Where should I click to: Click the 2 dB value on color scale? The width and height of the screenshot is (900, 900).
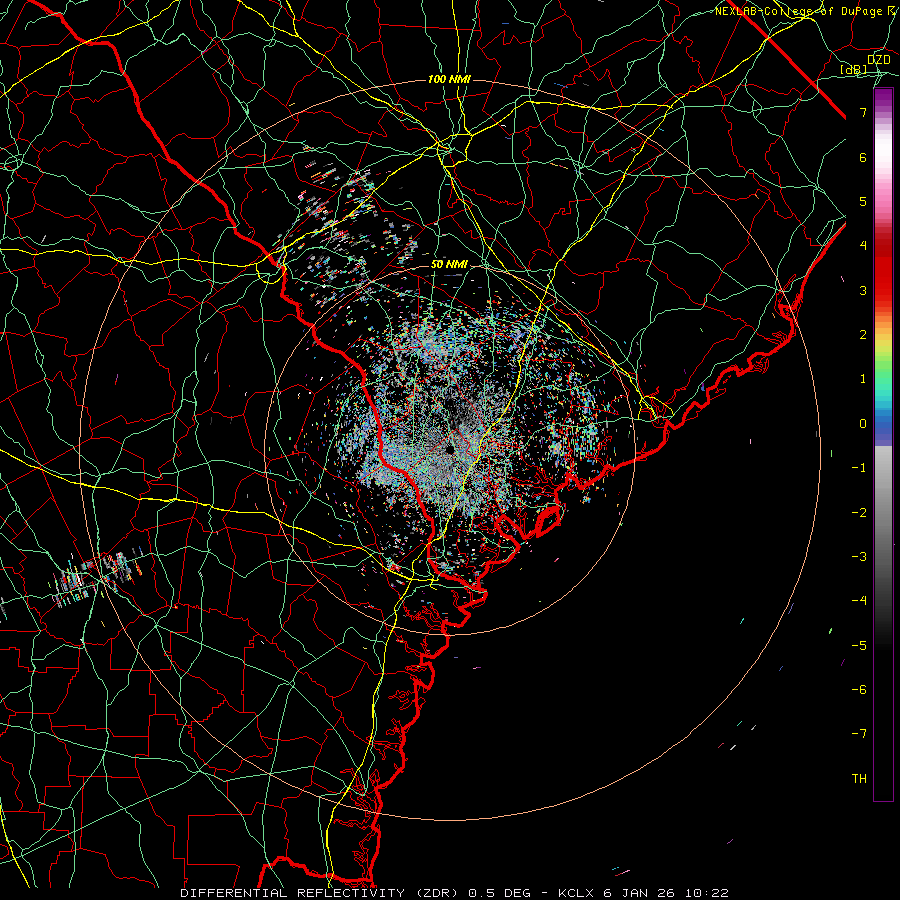point(863,335)
